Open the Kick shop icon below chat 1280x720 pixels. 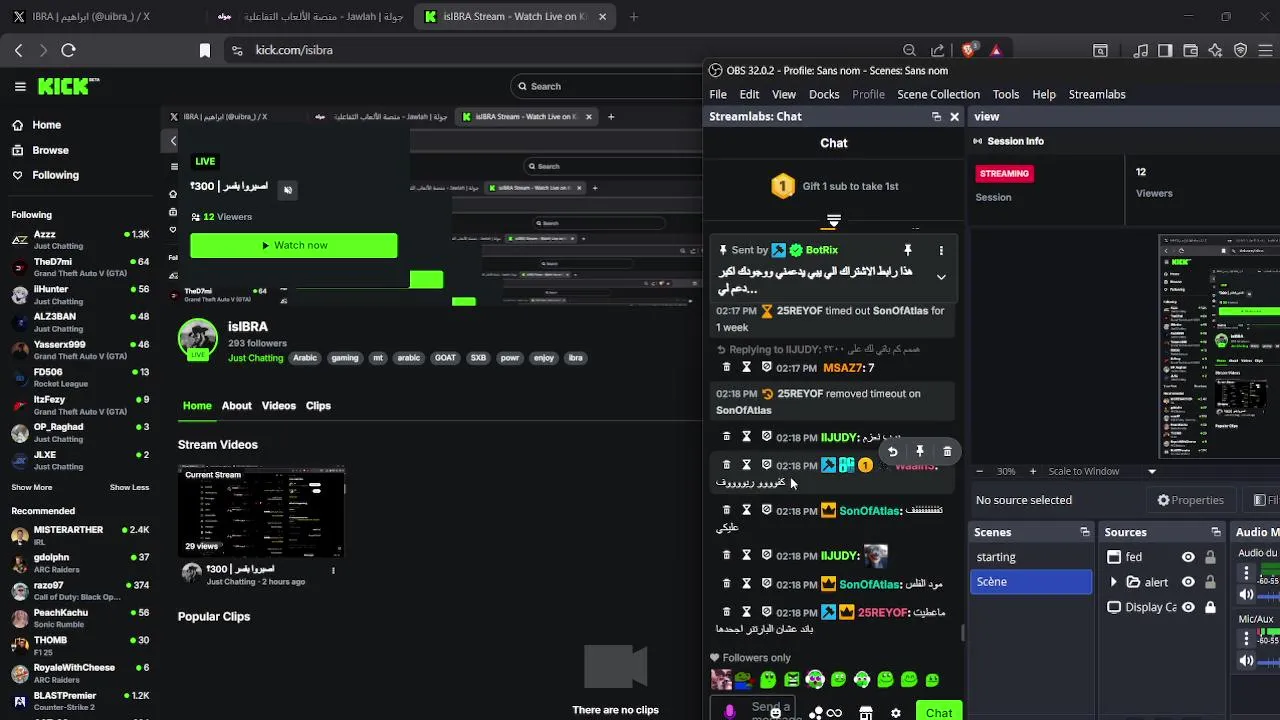[866, 713]
